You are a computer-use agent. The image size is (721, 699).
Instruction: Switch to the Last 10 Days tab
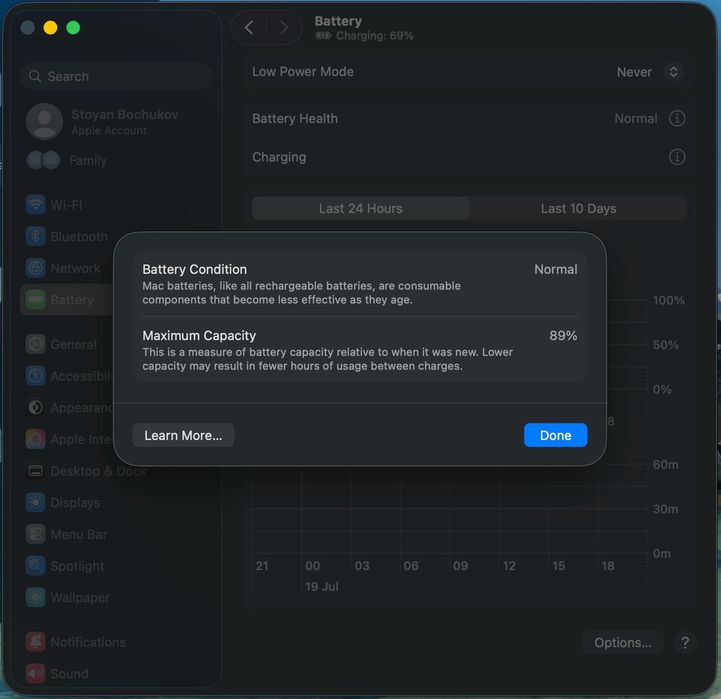point(578,209)
